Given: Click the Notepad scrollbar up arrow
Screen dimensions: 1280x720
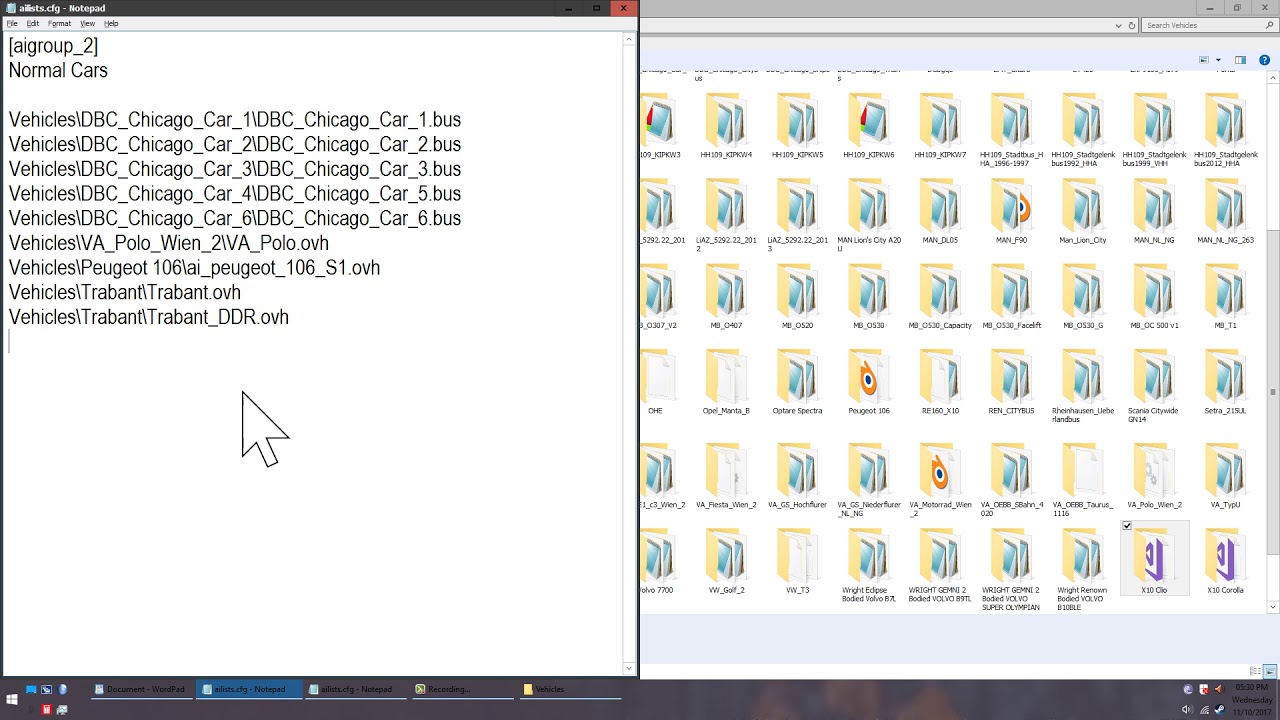Looking at the screenshot, I should (x=630, y=40).
